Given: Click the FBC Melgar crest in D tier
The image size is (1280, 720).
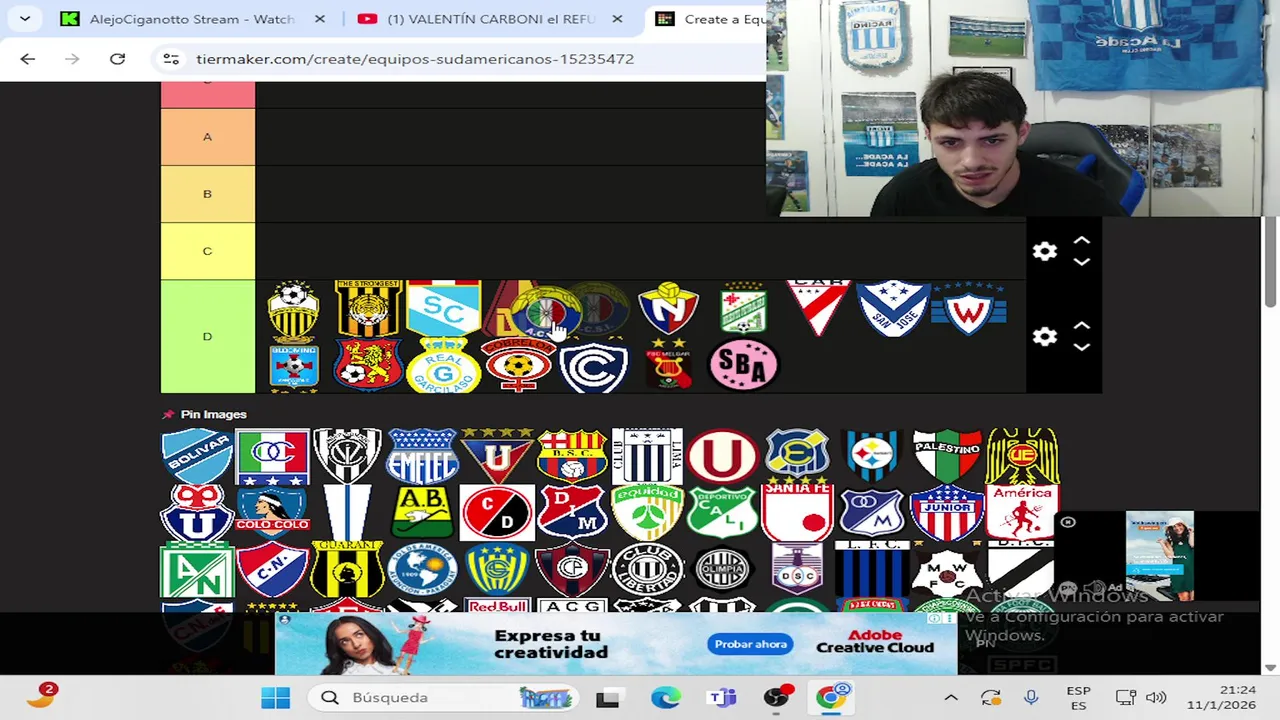Looking at the screenshot, I should [x=668, y=365].
